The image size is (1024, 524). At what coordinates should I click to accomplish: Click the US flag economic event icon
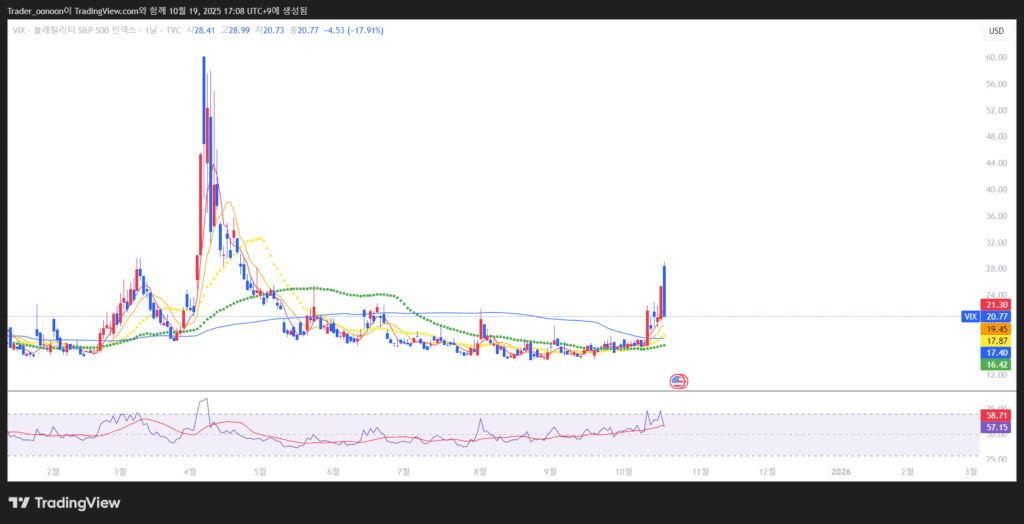(x=678, y=380)
